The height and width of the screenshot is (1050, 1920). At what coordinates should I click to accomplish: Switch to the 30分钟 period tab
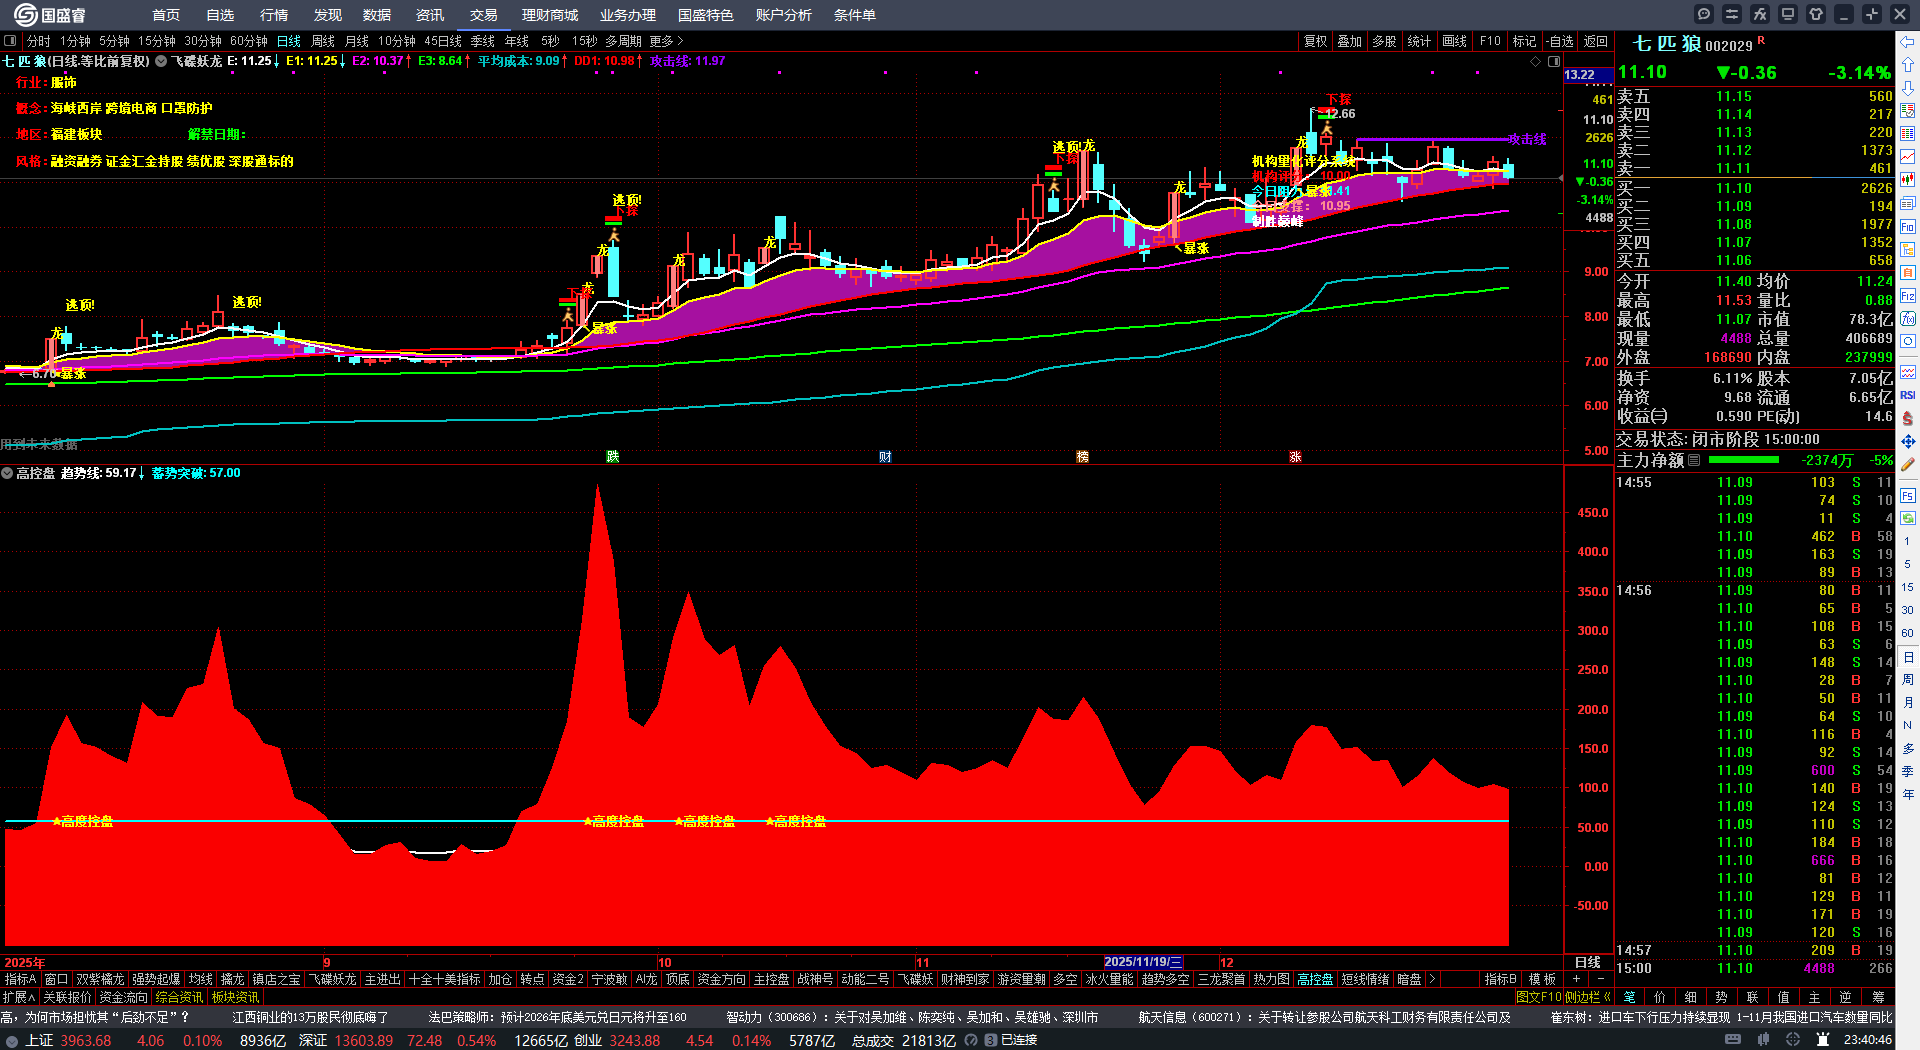click(x=203, y=41)
